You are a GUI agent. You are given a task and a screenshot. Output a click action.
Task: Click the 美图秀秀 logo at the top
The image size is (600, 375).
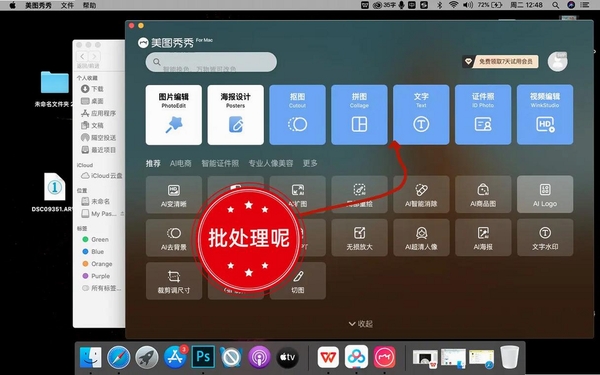(175, 42)
